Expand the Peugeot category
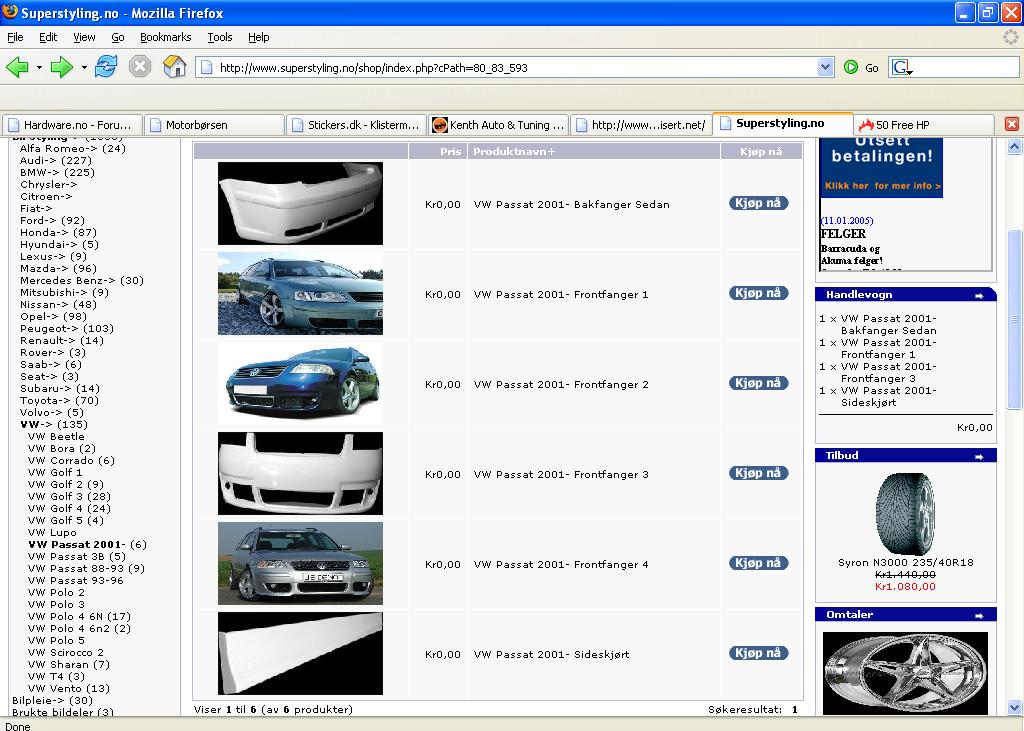This screenshot has width=1024, height=731. pos(67,329)
